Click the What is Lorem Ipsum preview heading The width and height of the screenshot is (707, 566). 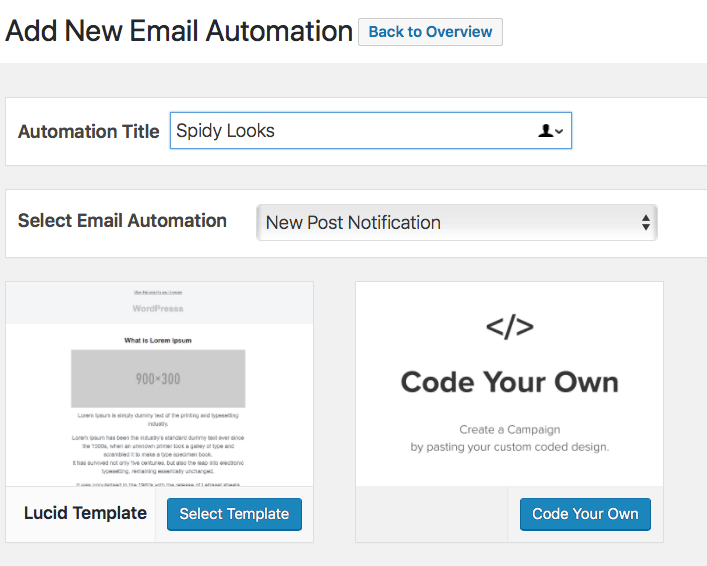(158, 341)
